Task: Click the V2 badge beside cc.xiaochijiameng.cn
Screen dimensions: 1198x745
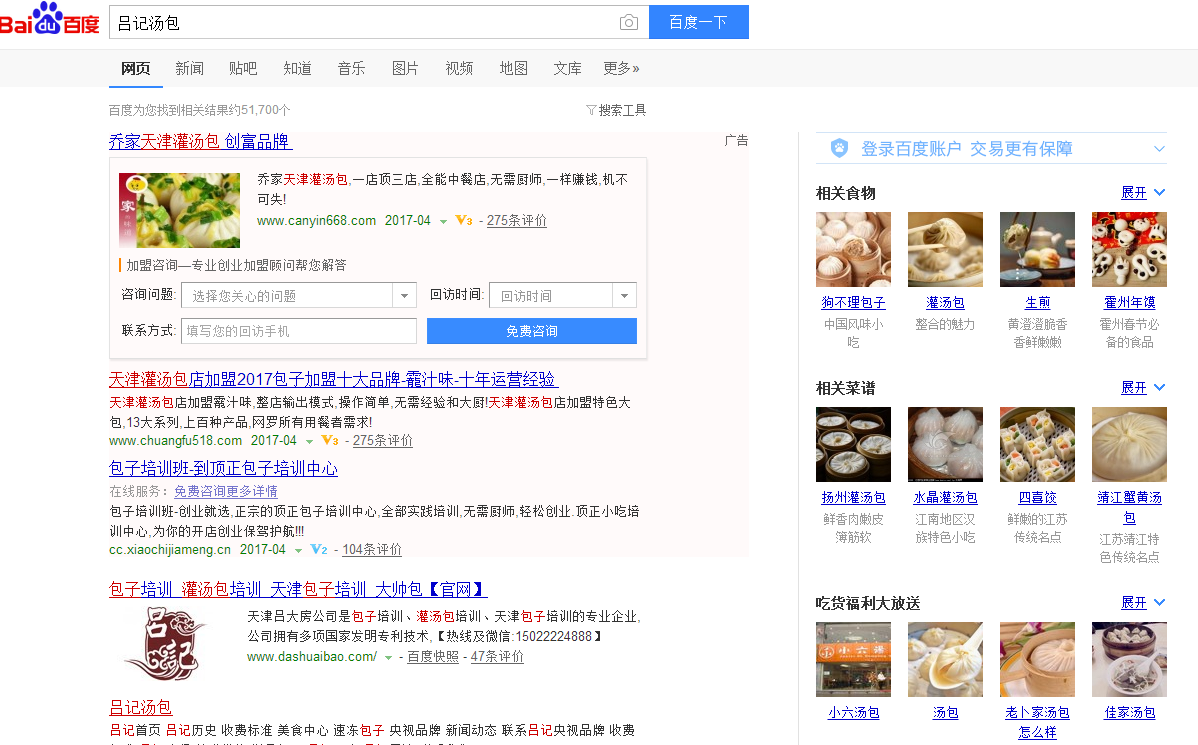Action: point(319,549)
